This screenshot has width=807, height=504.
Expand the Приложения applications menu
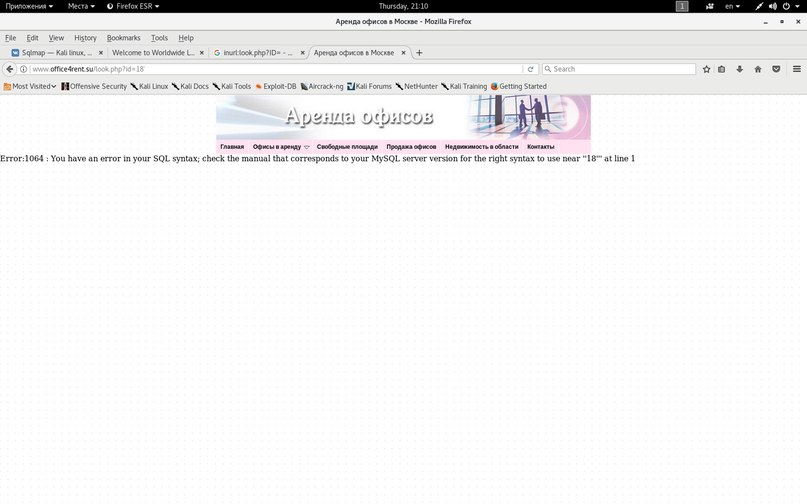click(x=29, y=6)
